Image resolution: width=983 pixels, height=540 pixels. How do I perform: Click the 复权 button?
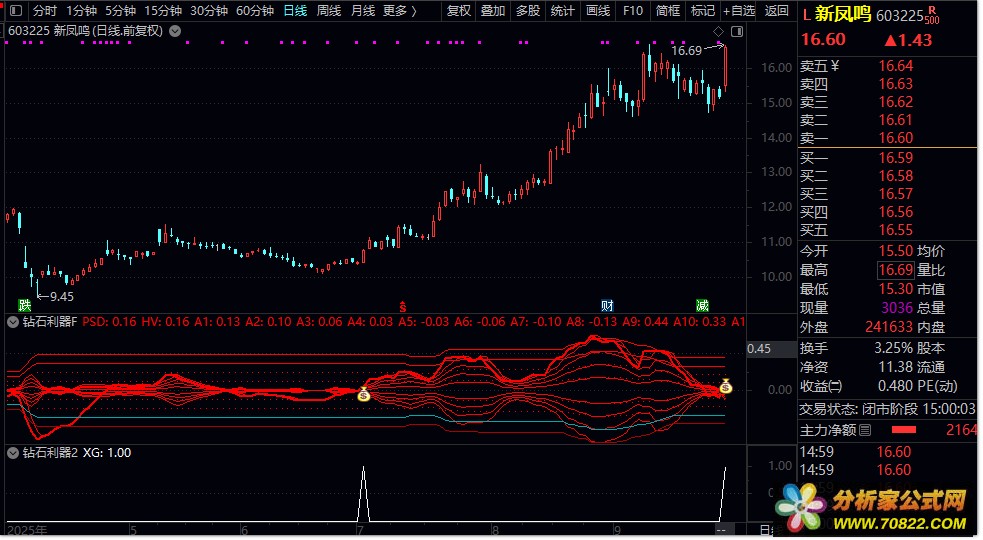coord(459,11)
